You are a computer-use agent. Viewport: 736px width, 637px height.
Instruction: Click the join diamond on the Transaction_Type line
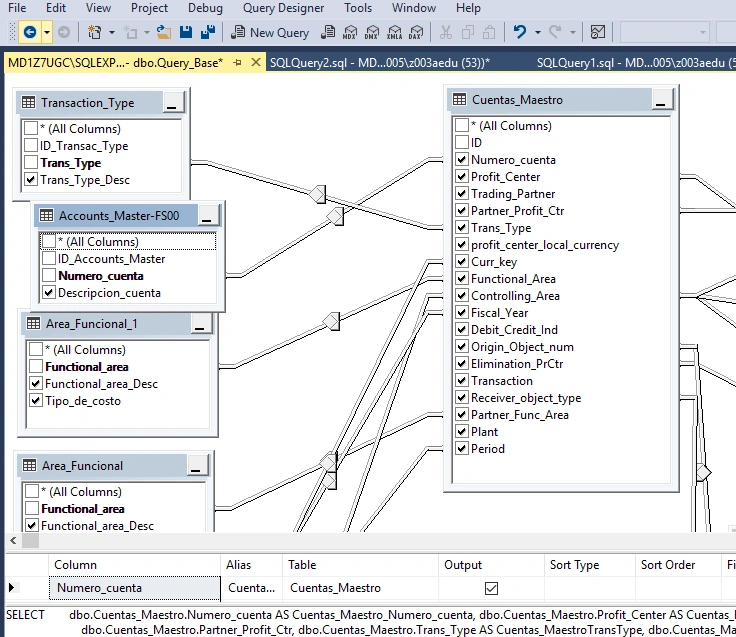(x=318, y=194)
